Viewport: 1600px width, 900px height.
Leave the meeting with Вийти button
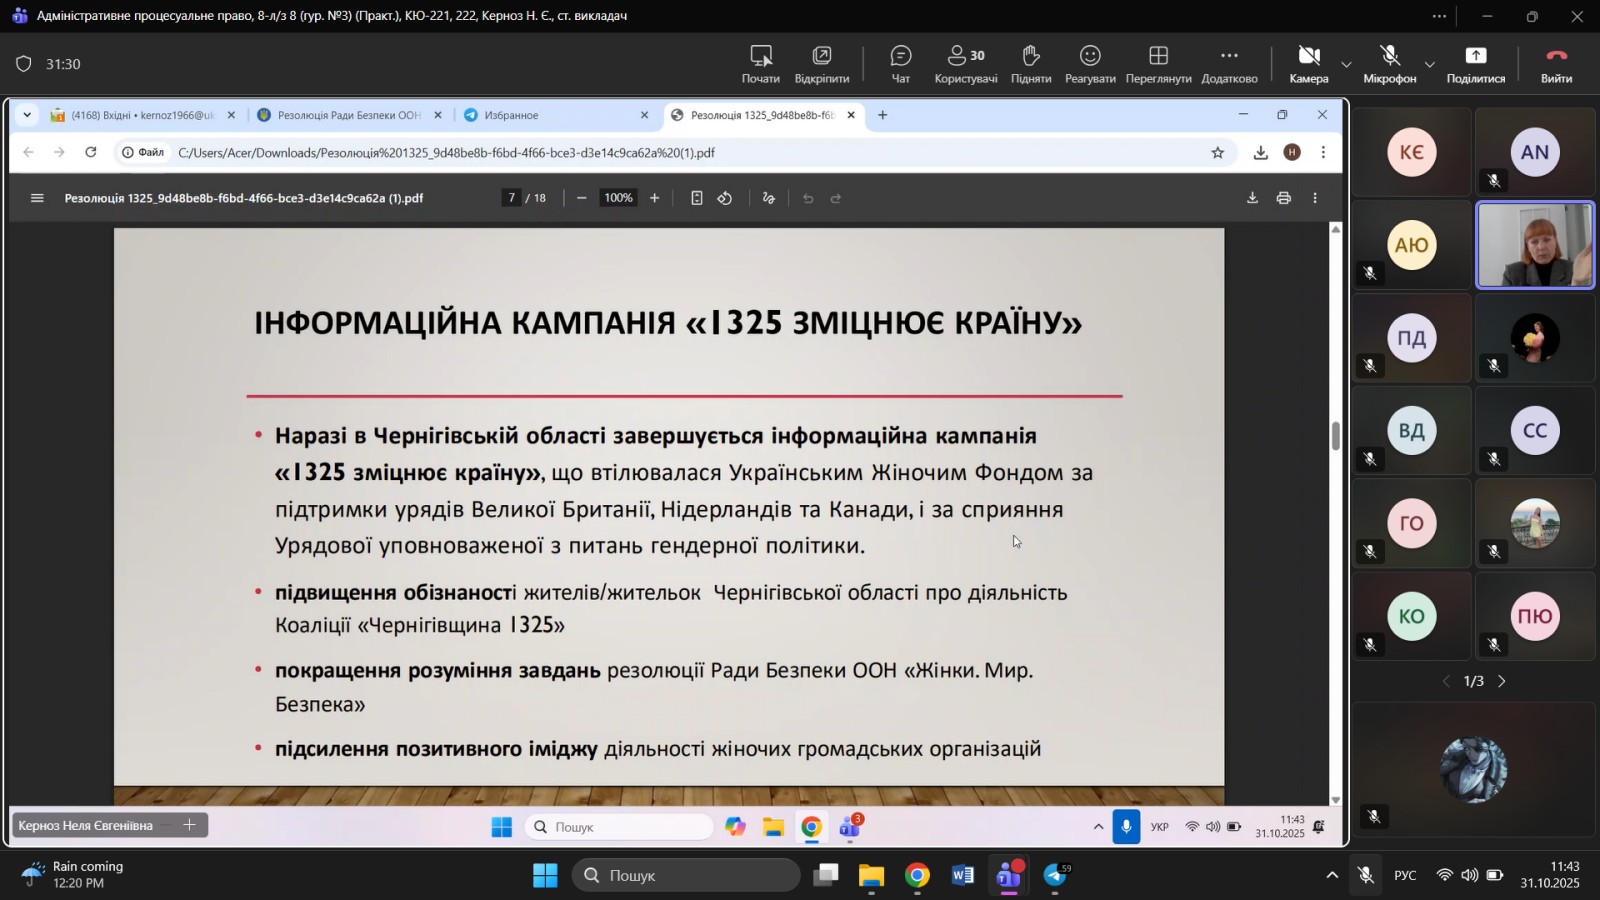[1556, 64]
